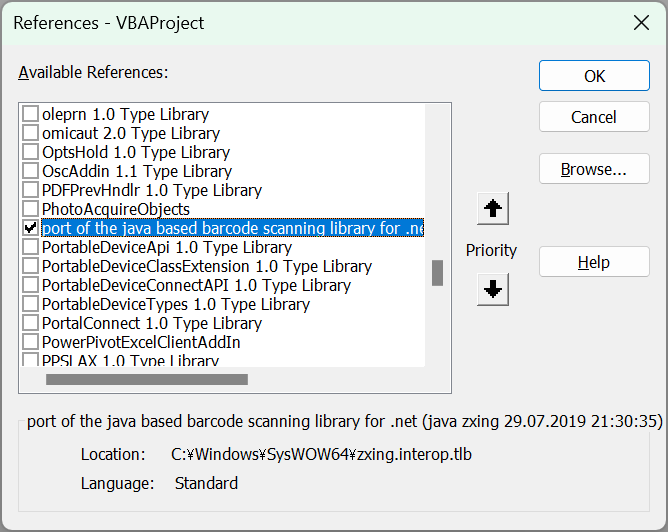Click the Available References label
The image size is (668, 532).
(x=93, y=72)
